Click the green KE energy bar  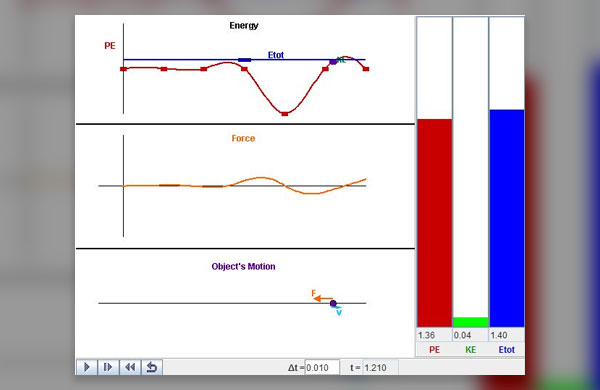471,322
